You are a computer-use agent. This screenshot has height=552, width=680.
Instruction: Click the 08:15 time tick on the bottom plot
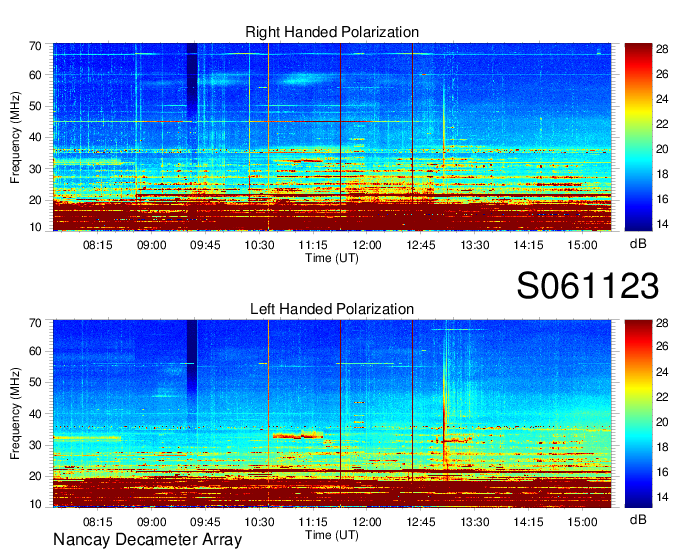98,522
